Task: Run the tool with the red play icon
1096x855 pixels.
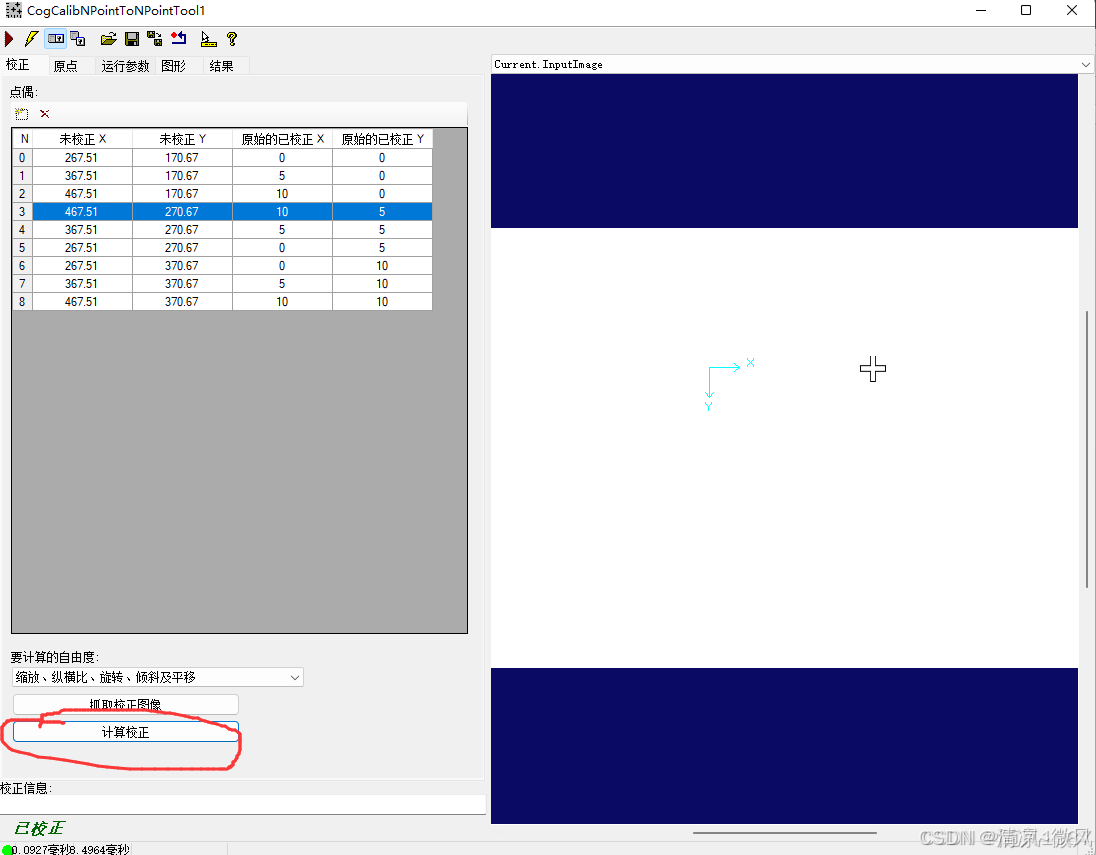Action: pos(9,38)
